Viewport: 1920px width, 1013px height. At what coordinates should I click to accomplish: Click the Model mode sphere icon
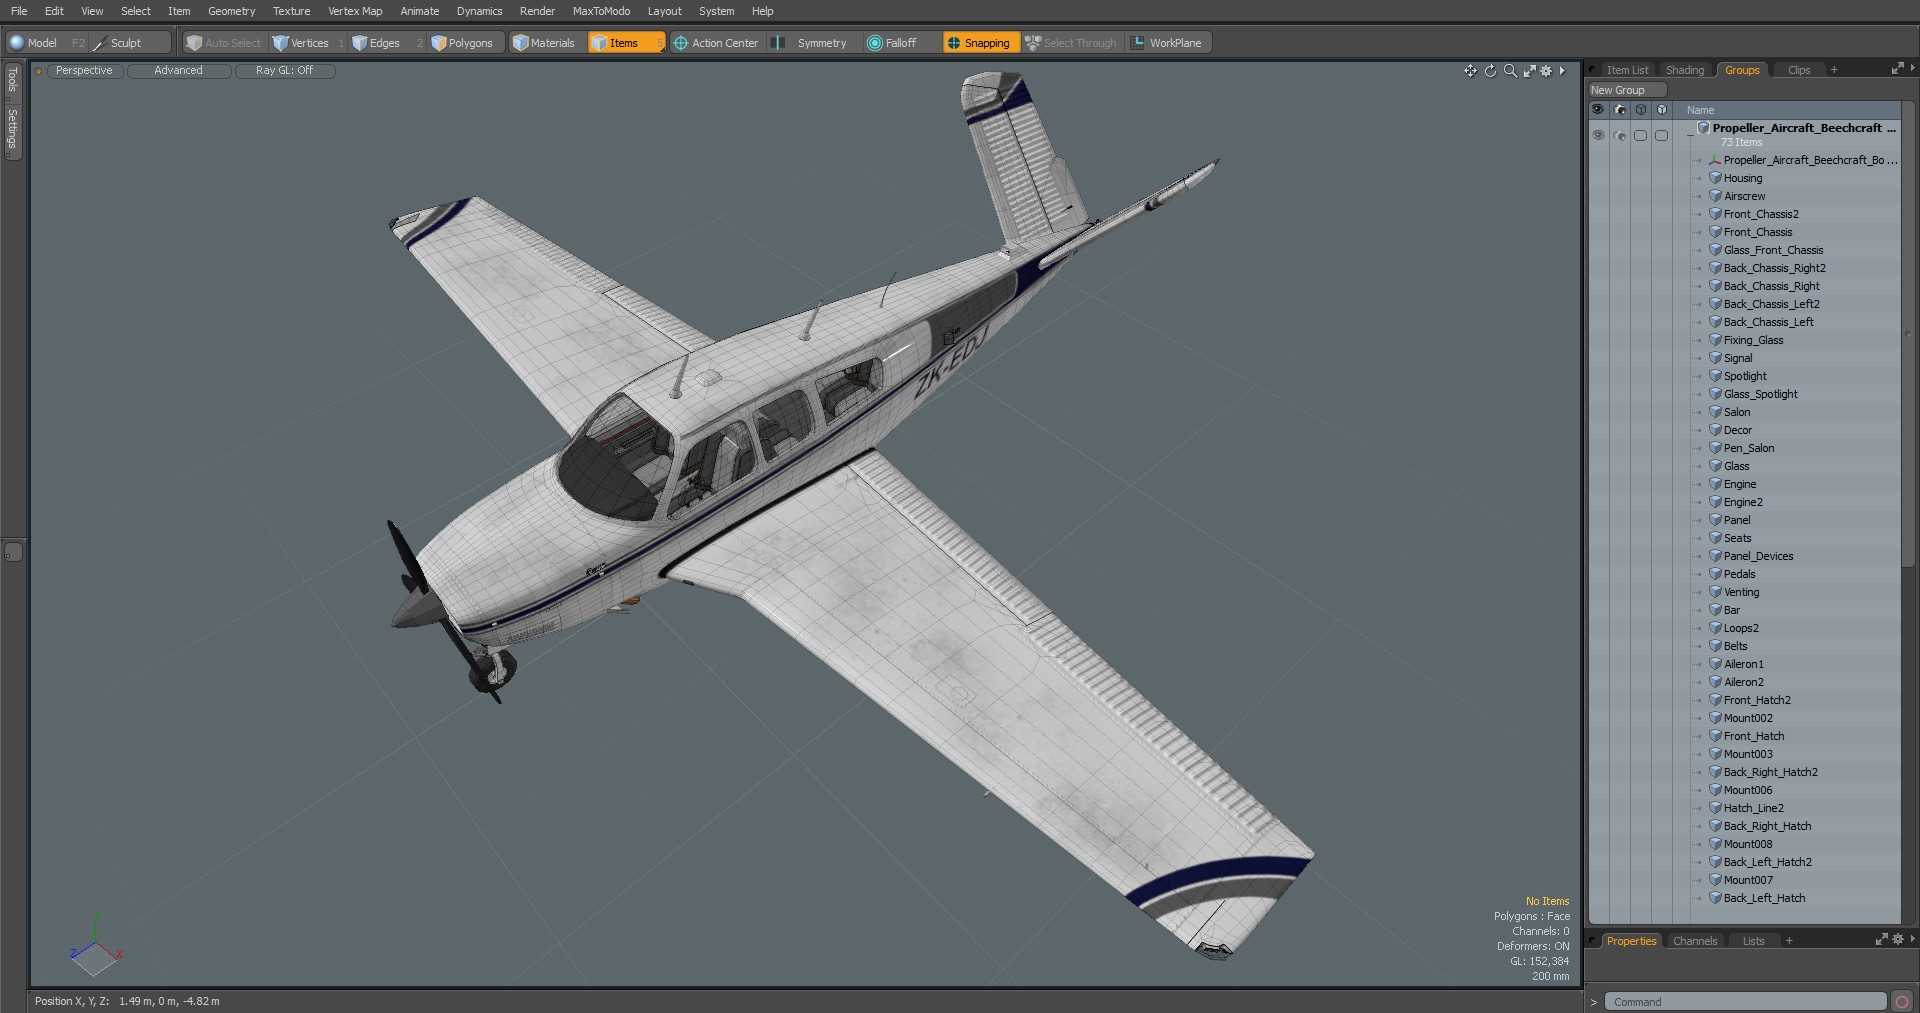(x=16, y=43)
